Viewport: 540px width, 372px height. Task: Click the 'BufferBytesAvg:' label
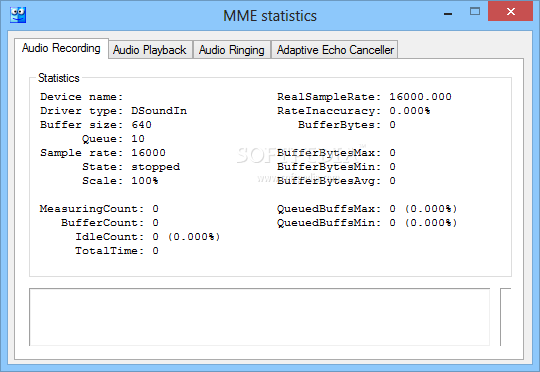point(329,181)
